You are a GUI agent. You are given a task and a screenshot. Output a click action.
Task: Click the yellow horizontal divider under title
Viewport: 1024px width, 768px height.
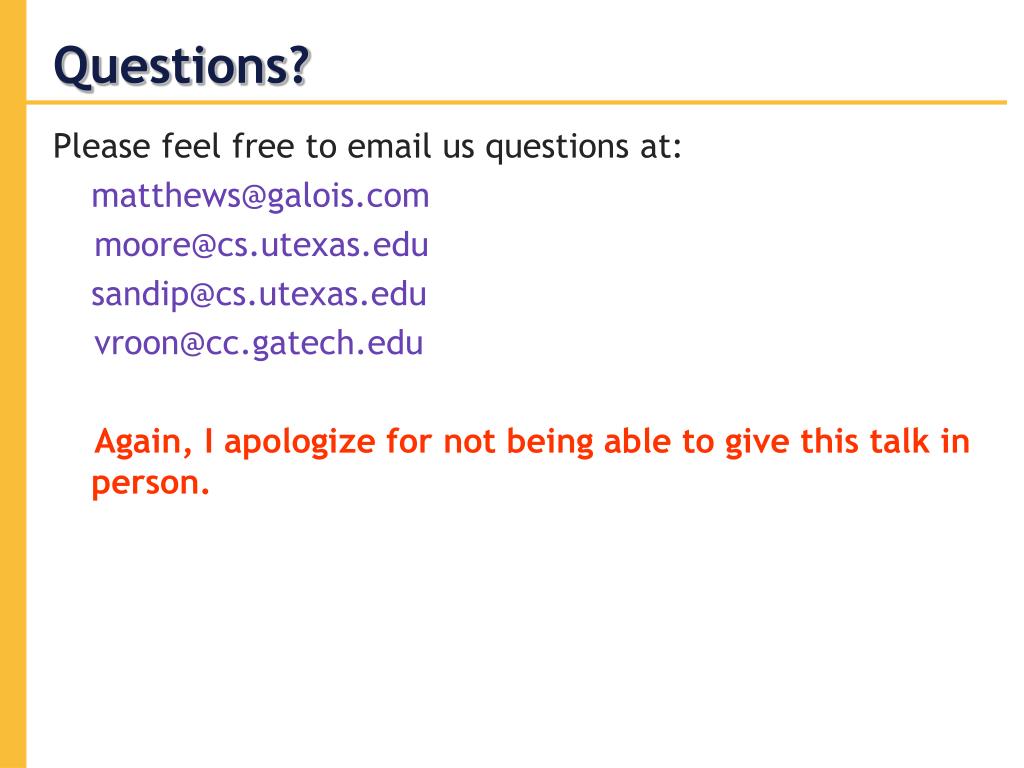(x=517, y=103)
